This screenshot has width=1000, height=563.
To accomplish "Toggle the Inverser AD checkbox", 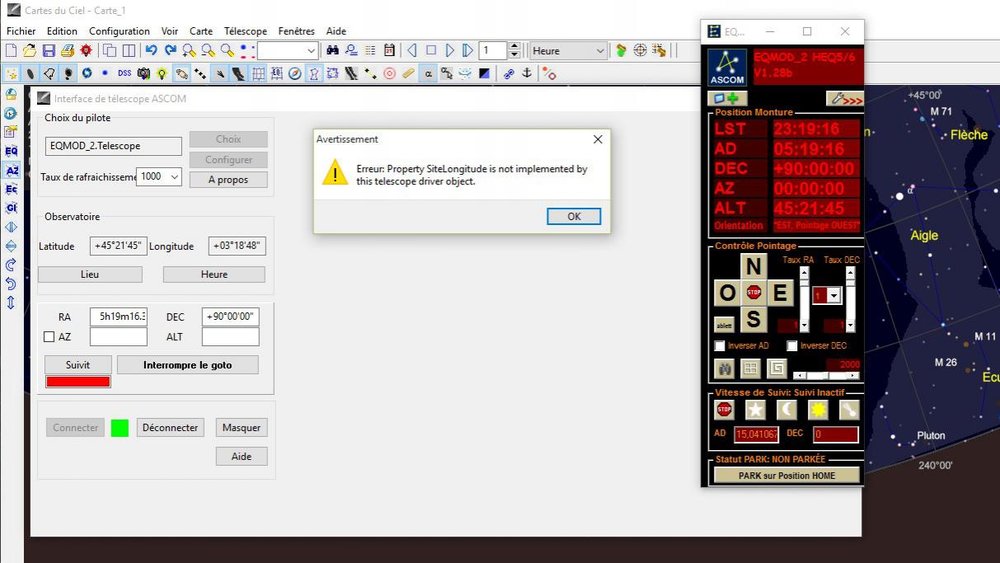I will (x=720, y=346).
